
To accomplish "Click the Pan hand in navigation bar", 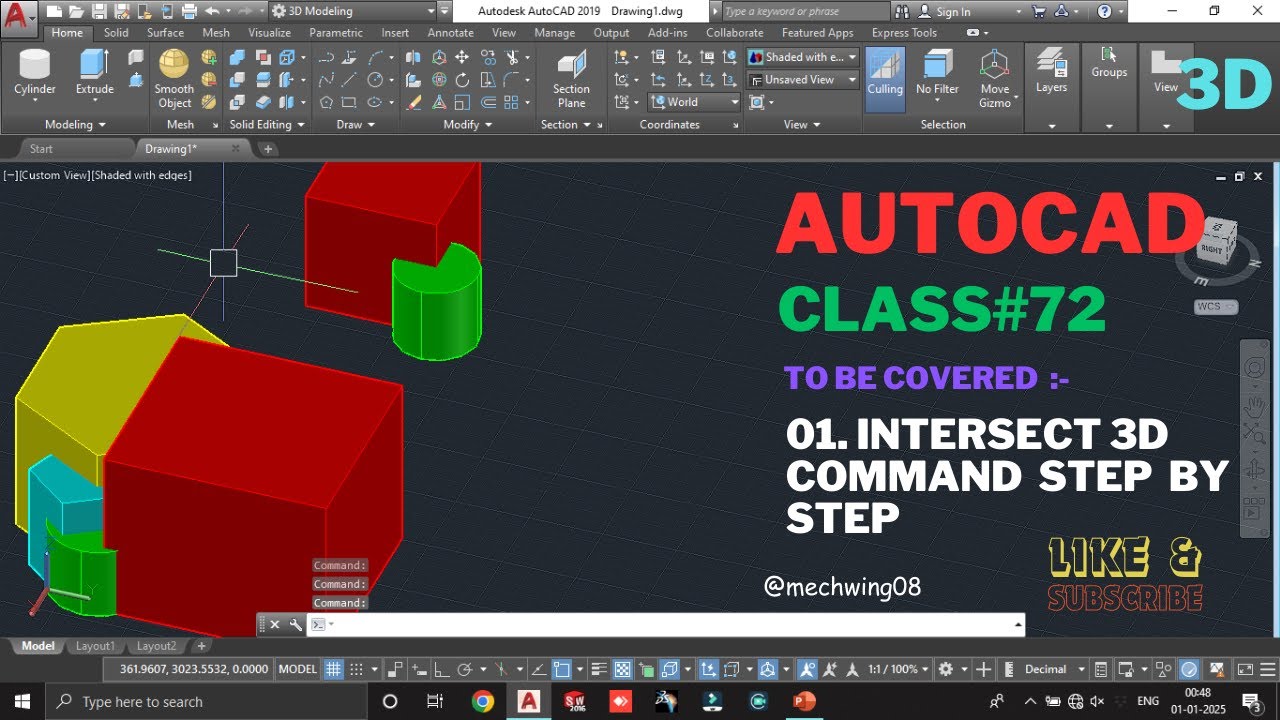I will tap(1254, 407).
